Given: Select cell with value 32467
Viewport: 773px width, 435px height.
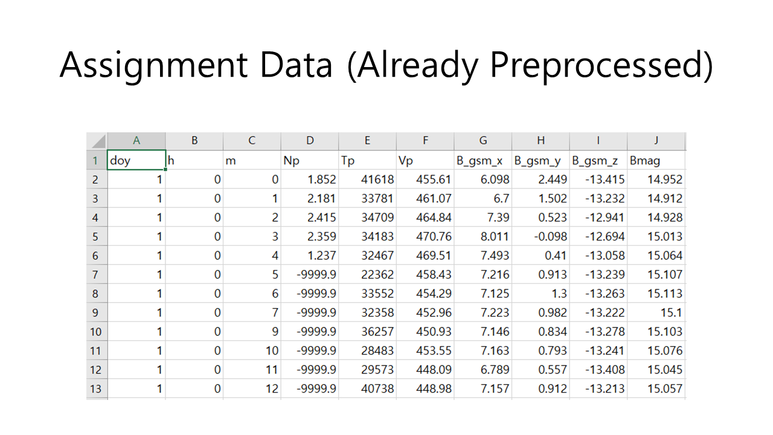Looking at the screenshot, I should click(x=367, y=255).
